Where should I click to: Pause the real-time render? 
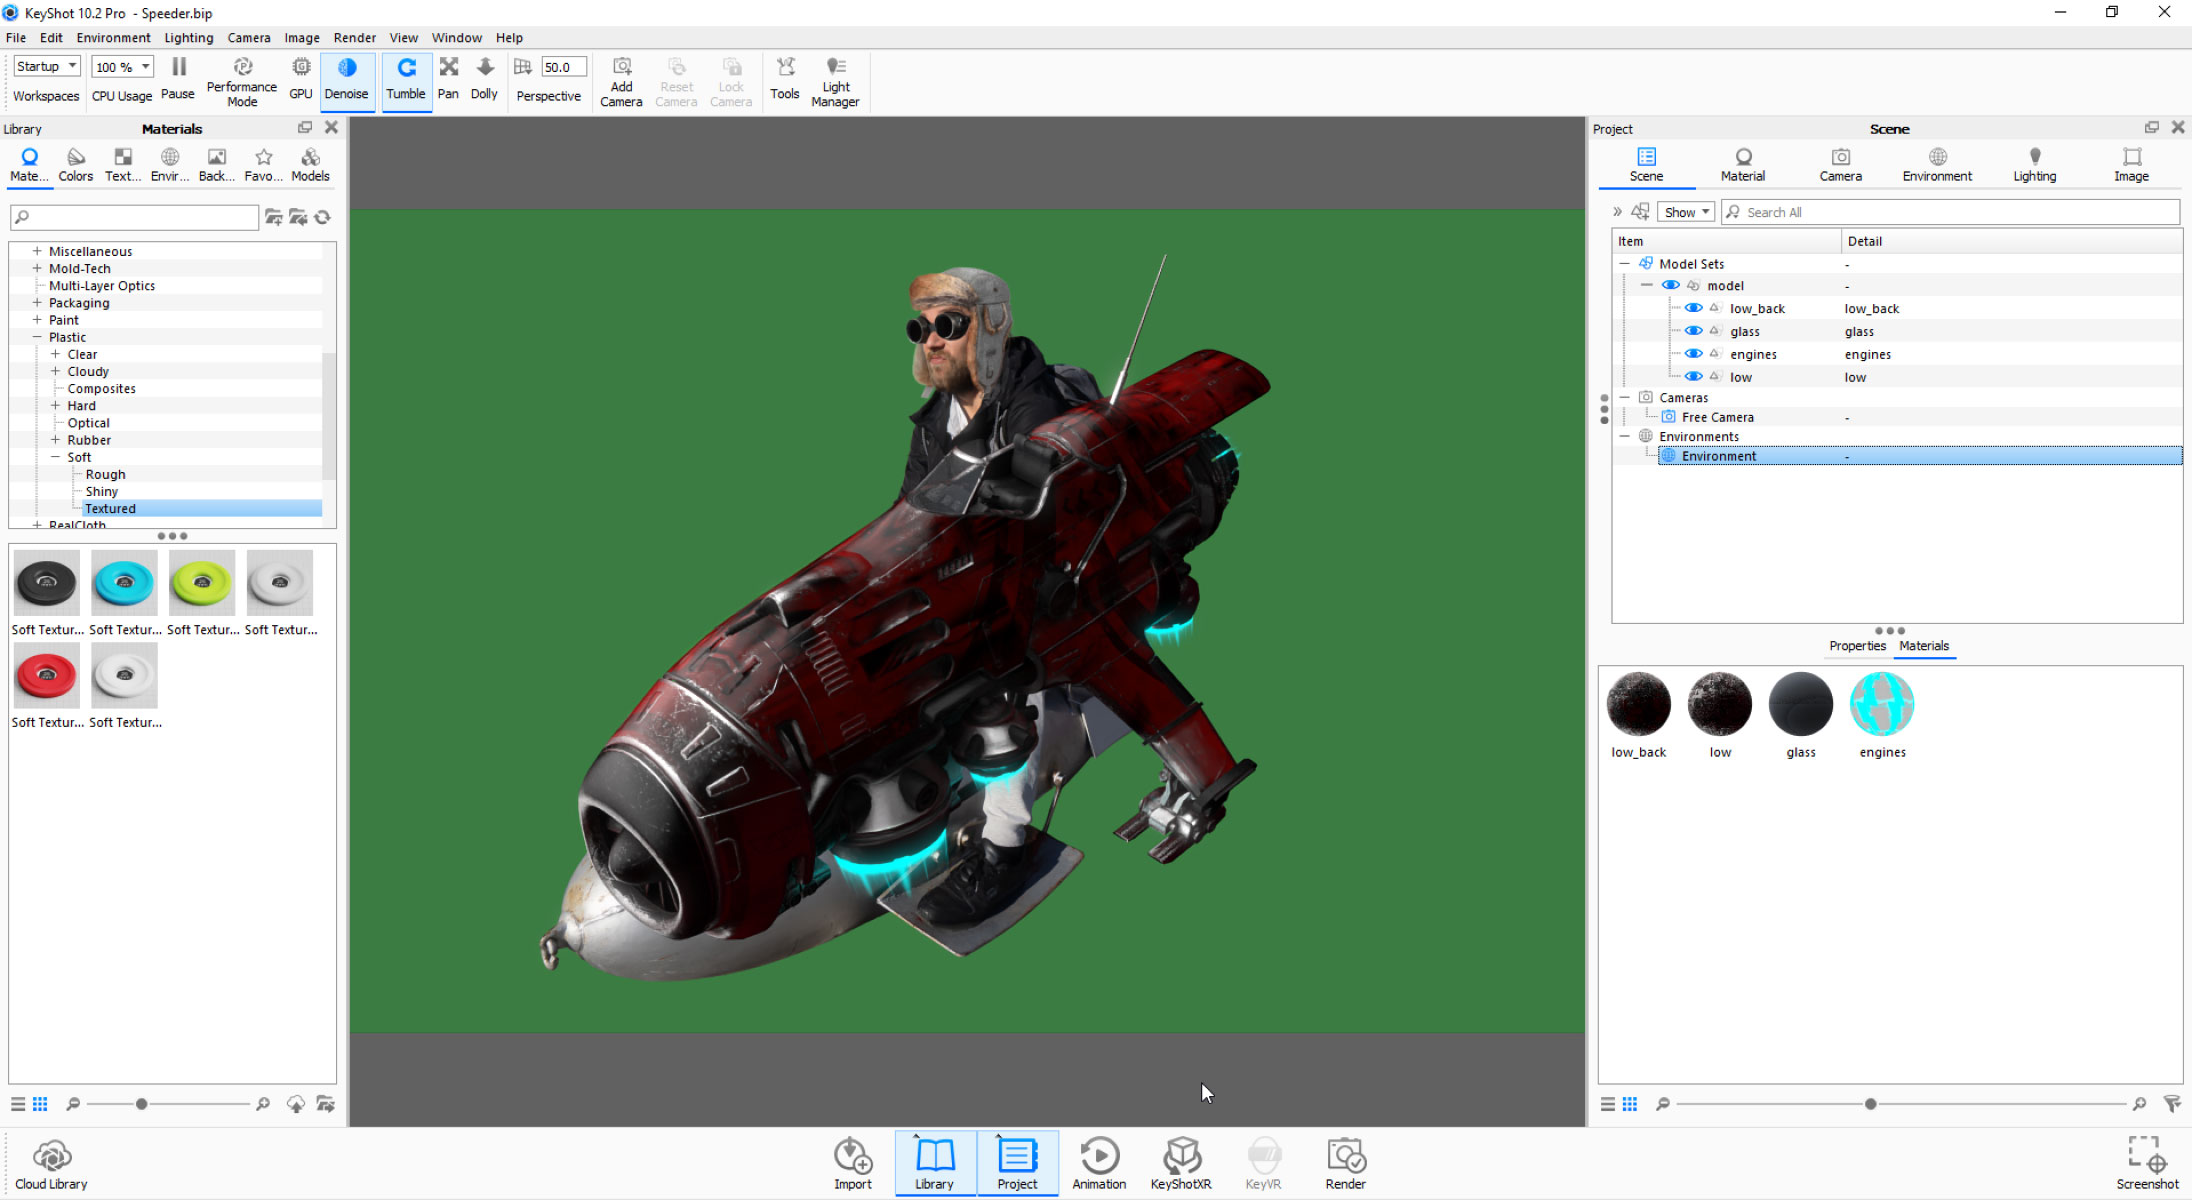[x=178, y=79]
